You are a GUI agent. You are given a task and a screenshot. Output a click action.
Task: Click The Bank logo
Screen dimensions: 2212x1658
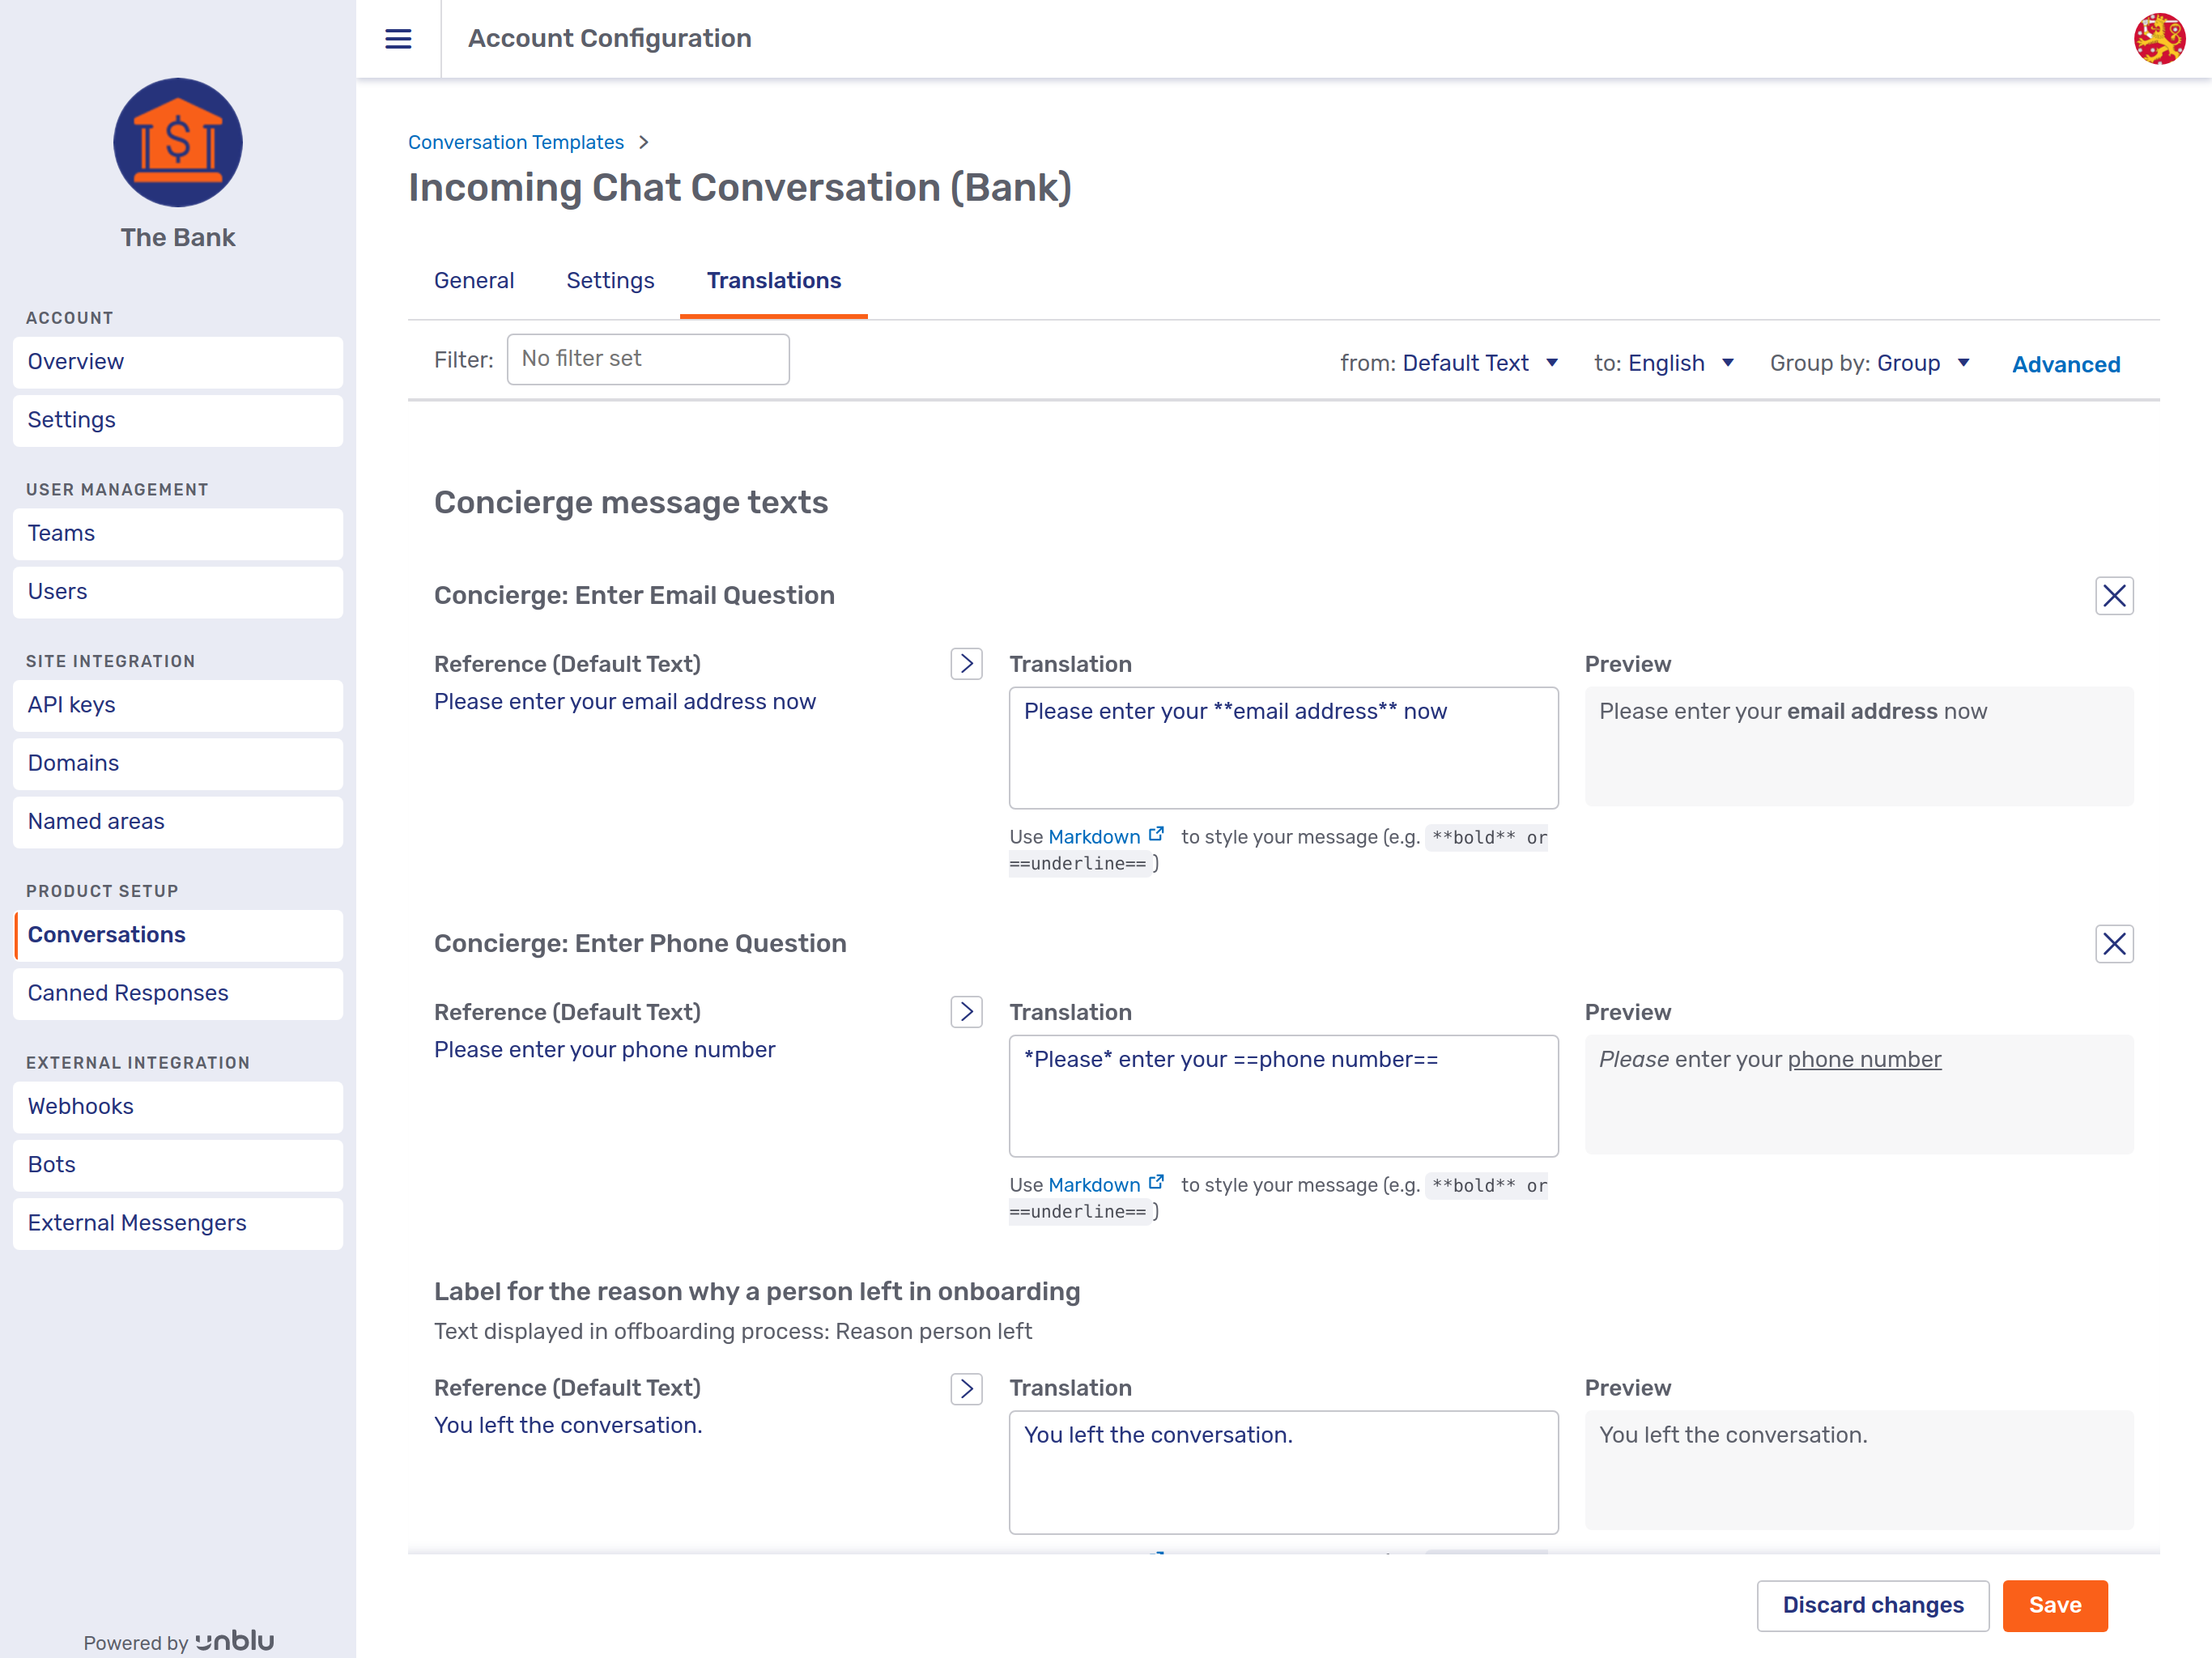tap(178, 143)
